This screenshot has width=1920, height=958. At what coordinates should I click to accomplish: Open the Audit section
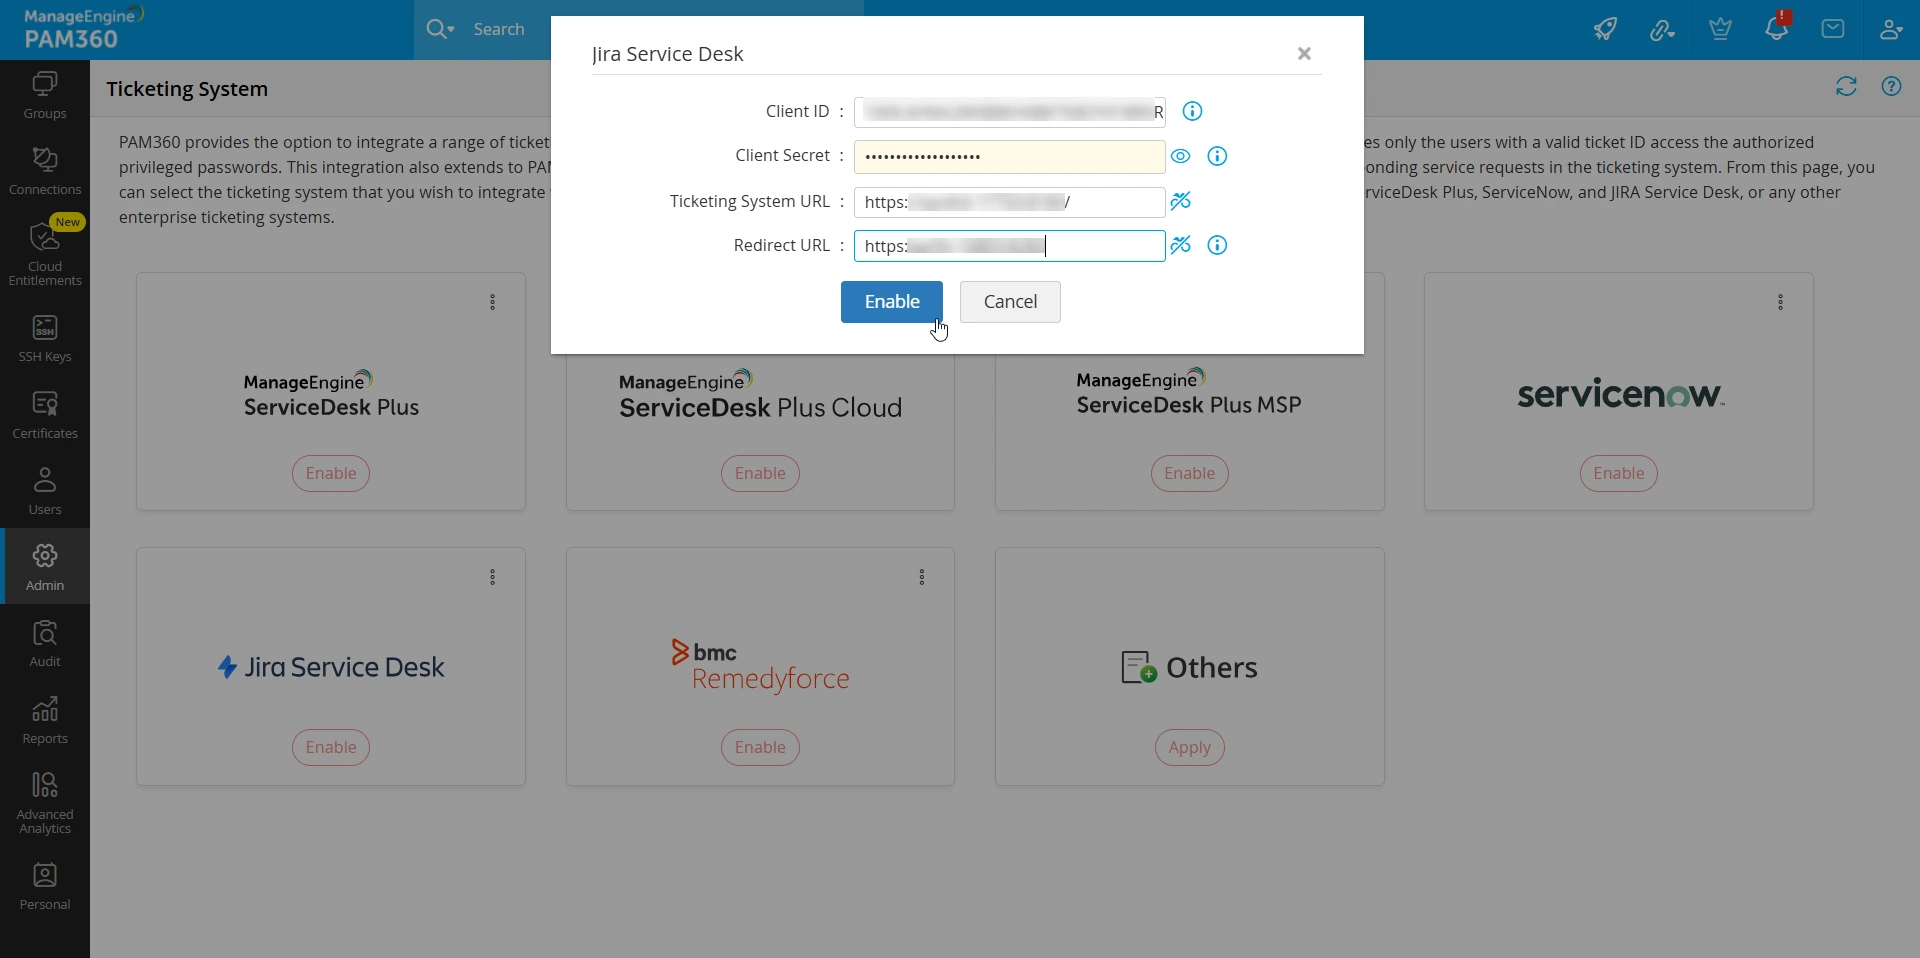(x=44, y=645)
